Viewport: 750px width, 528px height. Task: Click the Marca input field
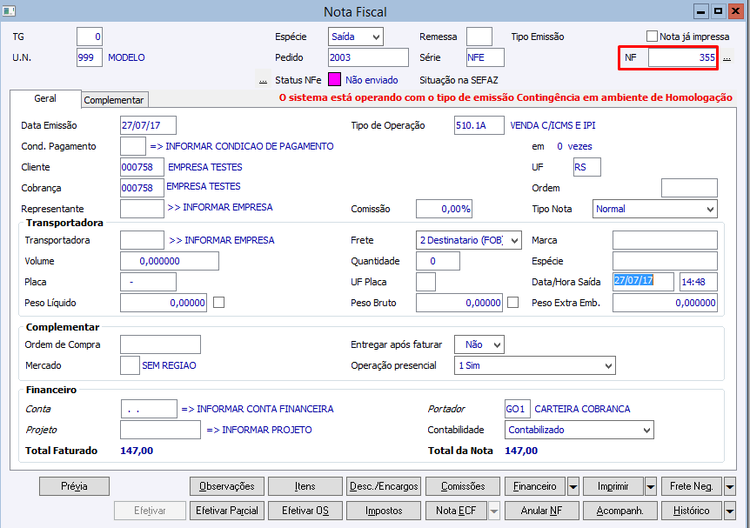[x=665, y=240]
